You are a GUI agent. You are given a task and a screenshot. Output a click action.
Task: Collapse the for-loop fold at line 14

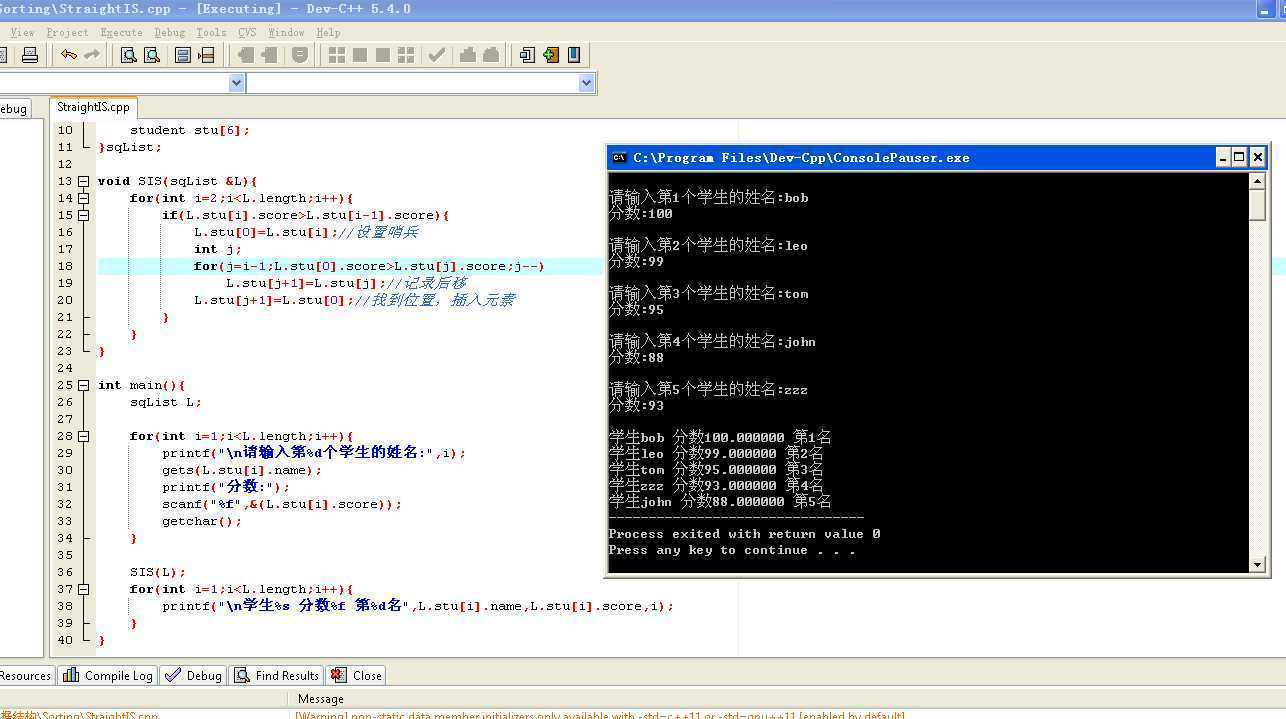click(x=84, y=198)
